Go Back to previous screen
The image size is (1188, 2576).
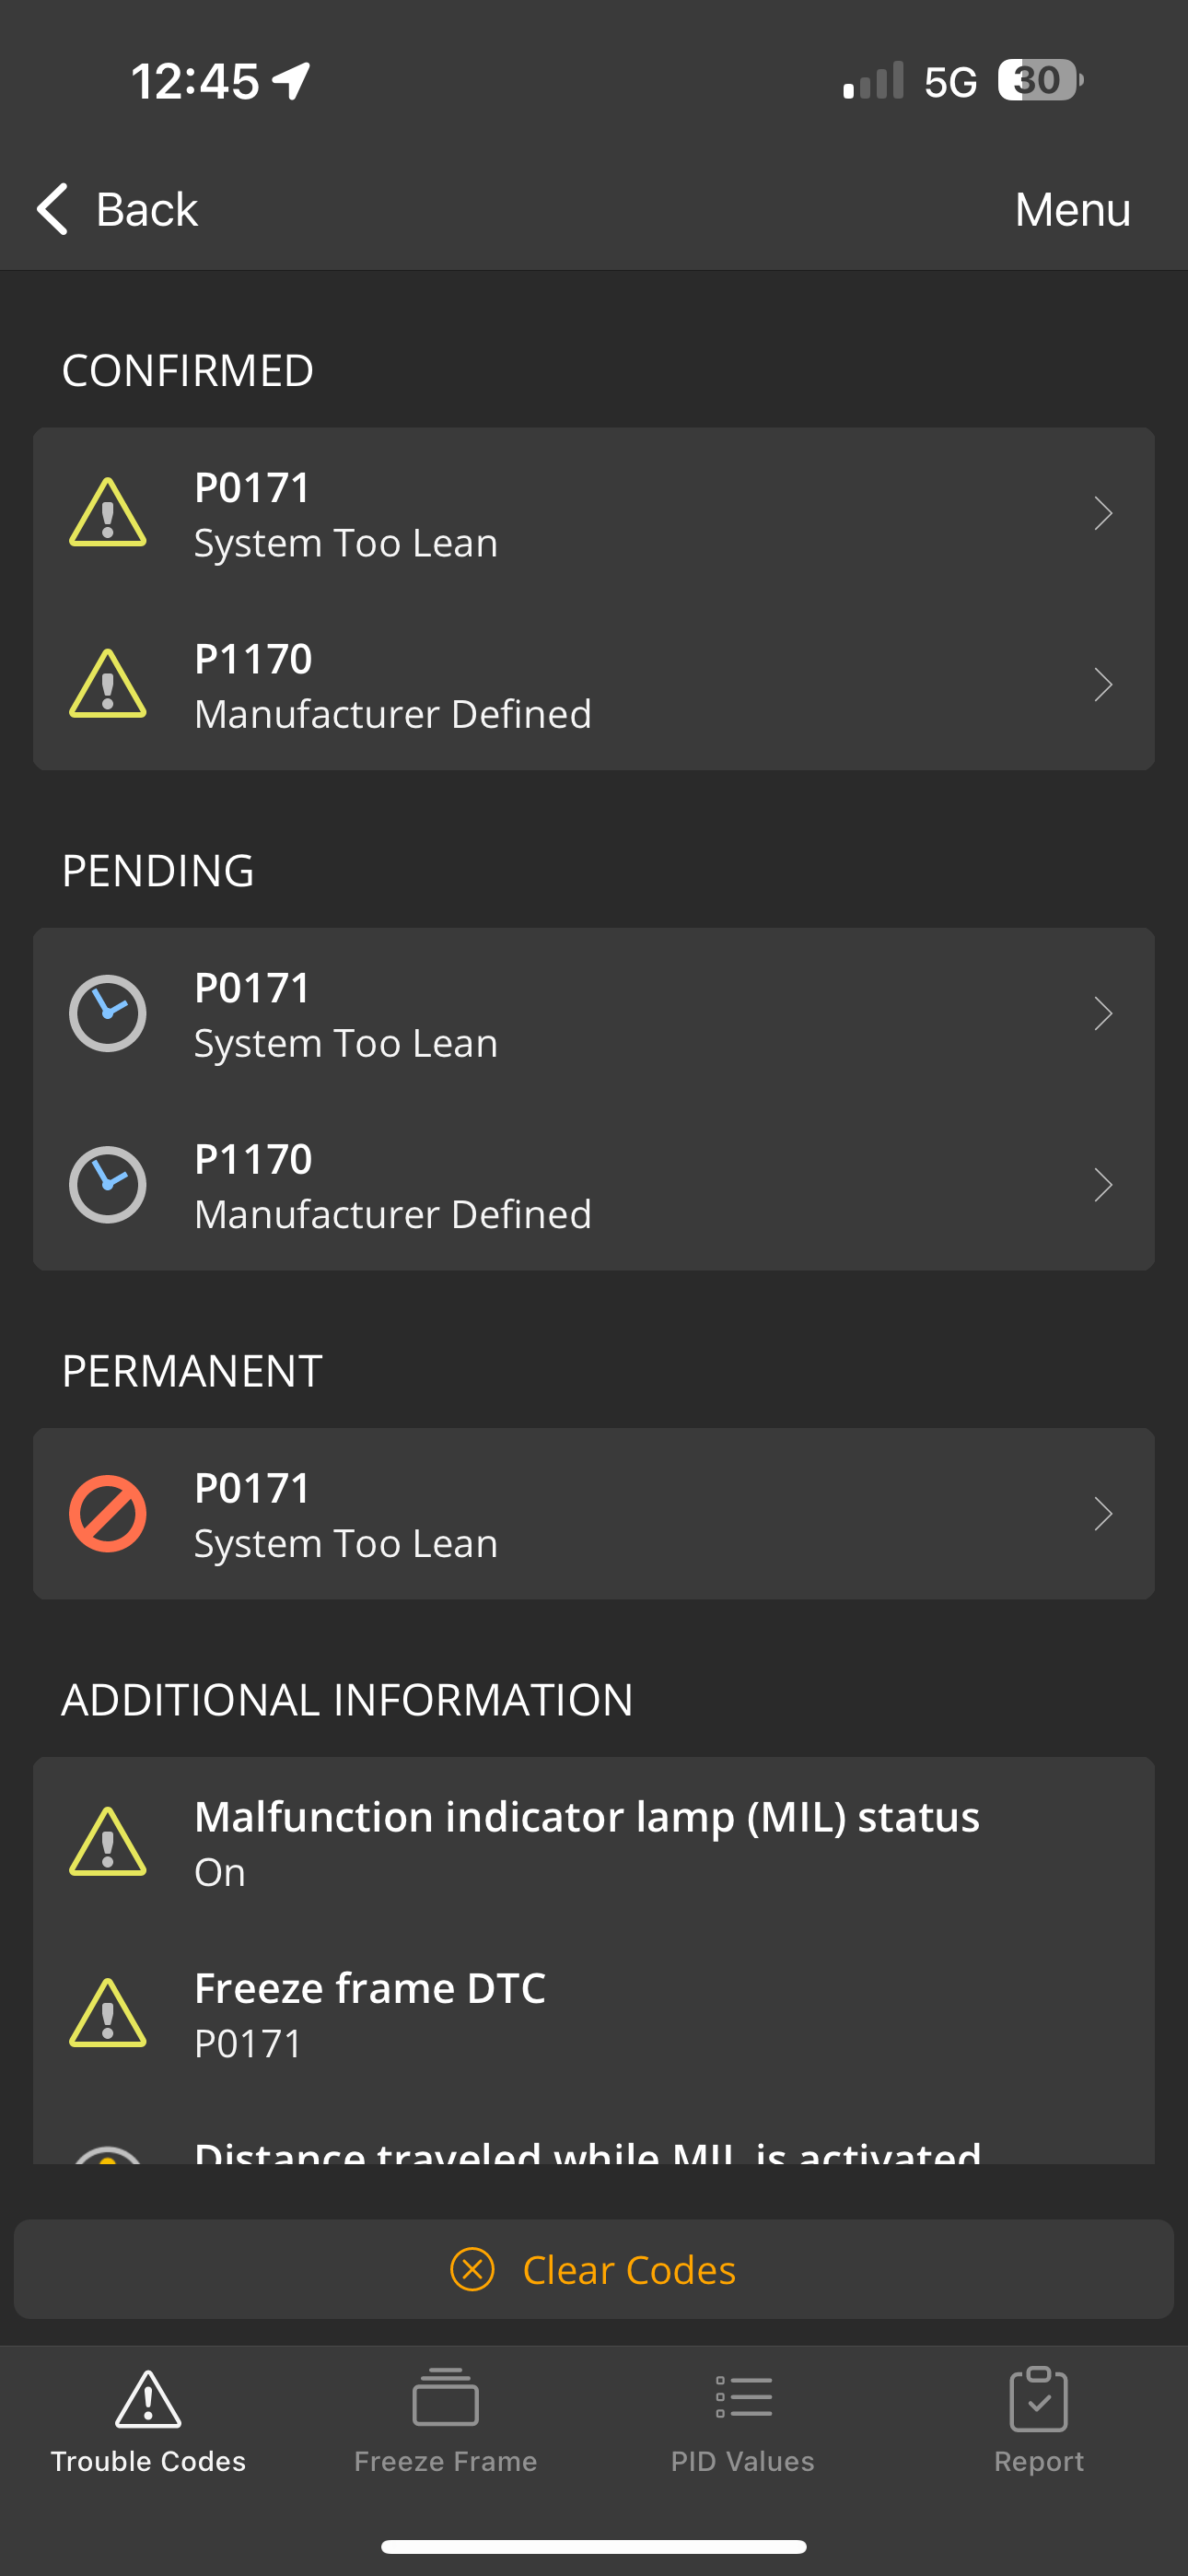point(117,209)
